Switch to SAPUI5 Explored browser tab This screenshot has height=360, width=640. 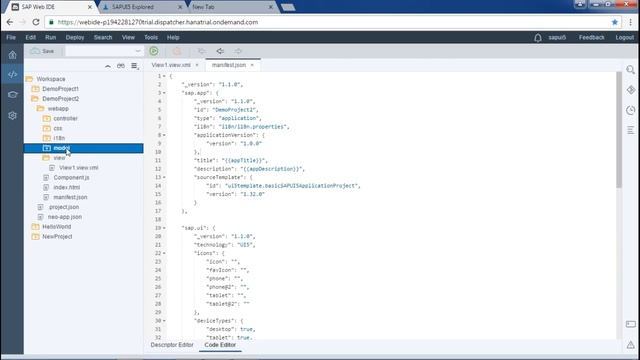tap(133, 7)
